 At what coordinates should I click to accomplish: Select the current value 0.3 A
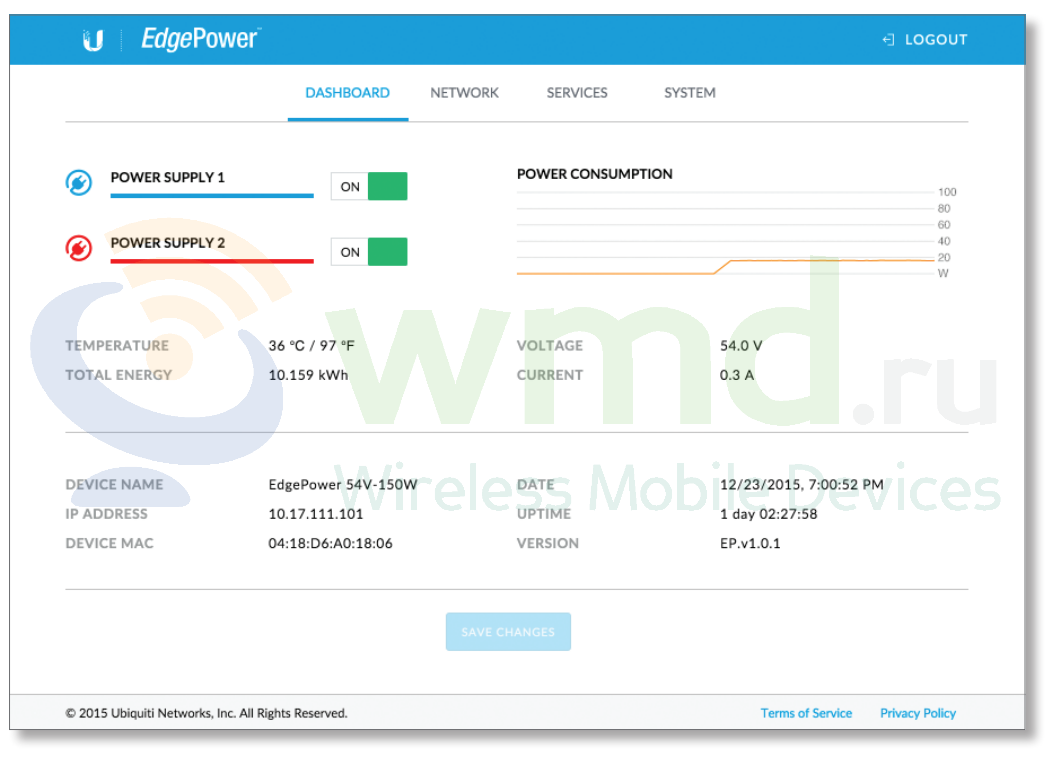(737, 375)
